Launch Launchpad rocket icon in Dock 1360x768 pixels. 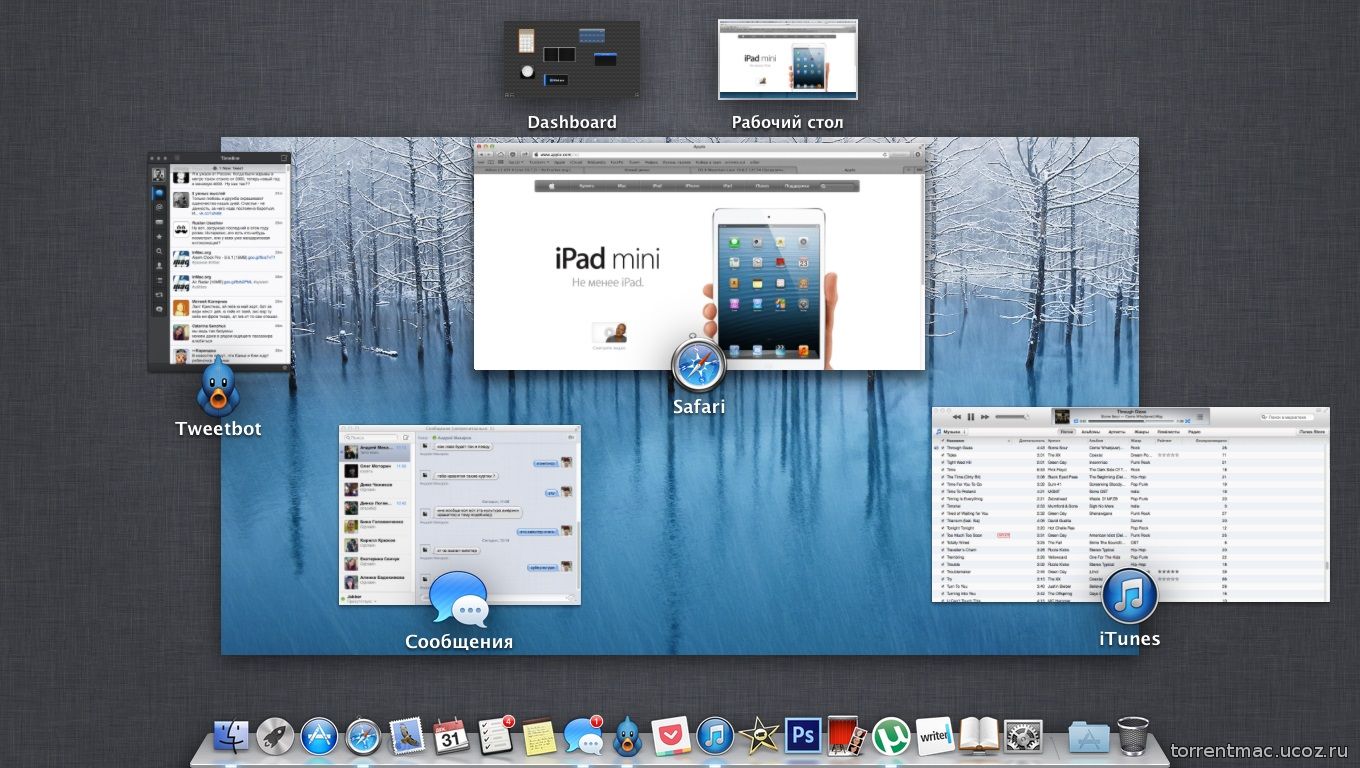click(275, 736)
